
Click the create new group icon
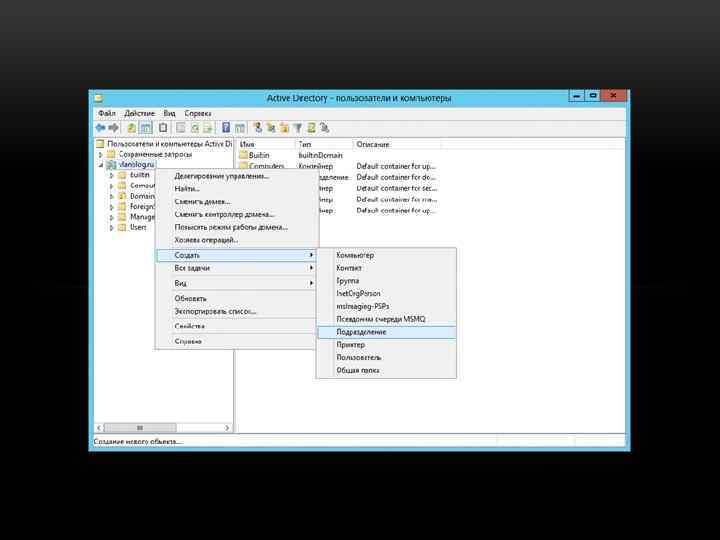tap(271, 128)
